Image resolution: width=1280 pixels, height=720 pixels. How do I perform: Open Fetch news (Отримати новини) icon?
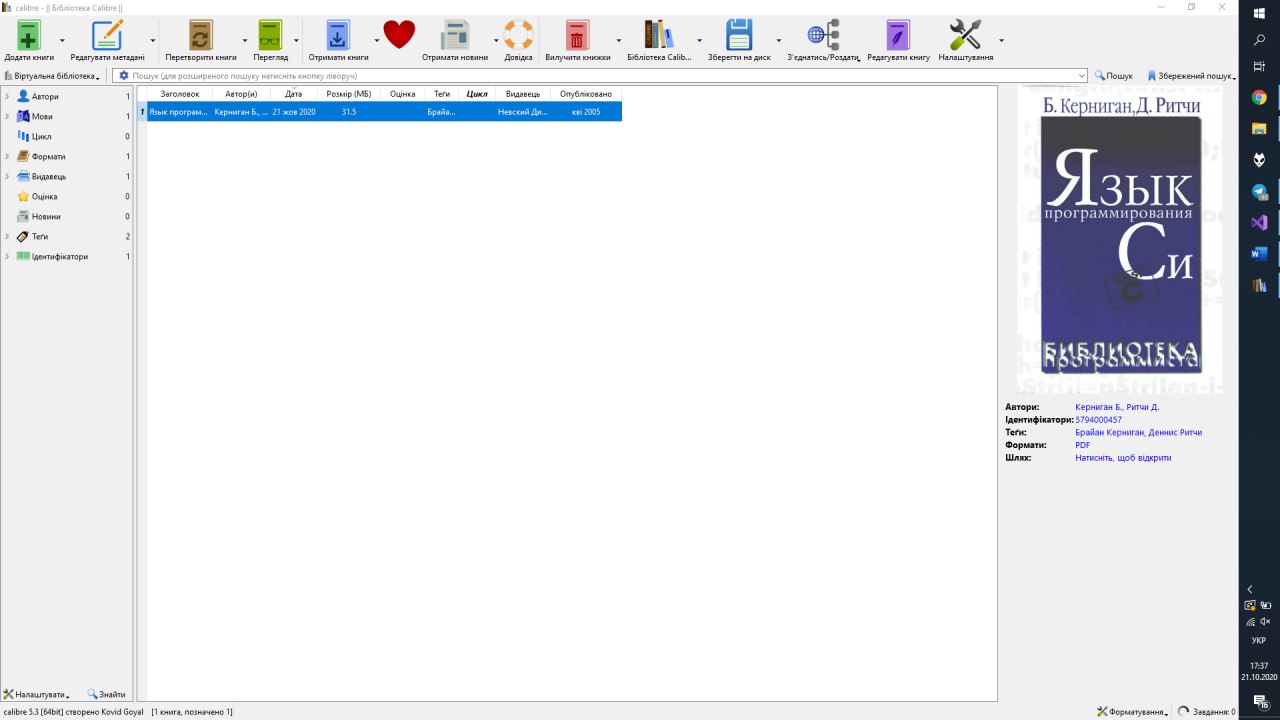pyautogui.click(x=456, y=35)
